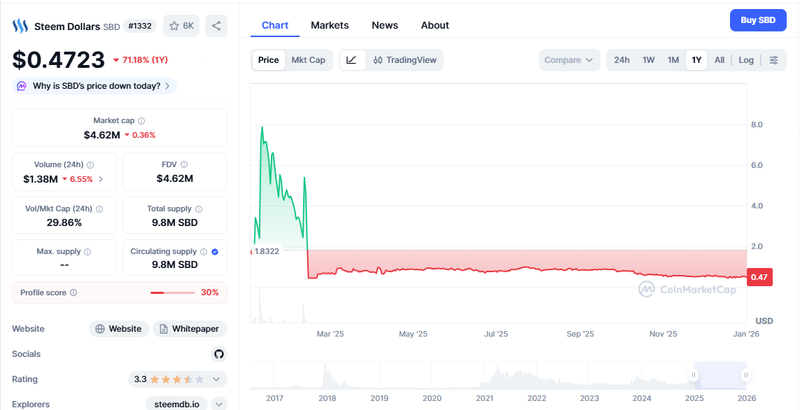Viewport: 800px width, 410px height.
Task: Open the News tab
Action: pyautogui.click(x=384, y=25)
